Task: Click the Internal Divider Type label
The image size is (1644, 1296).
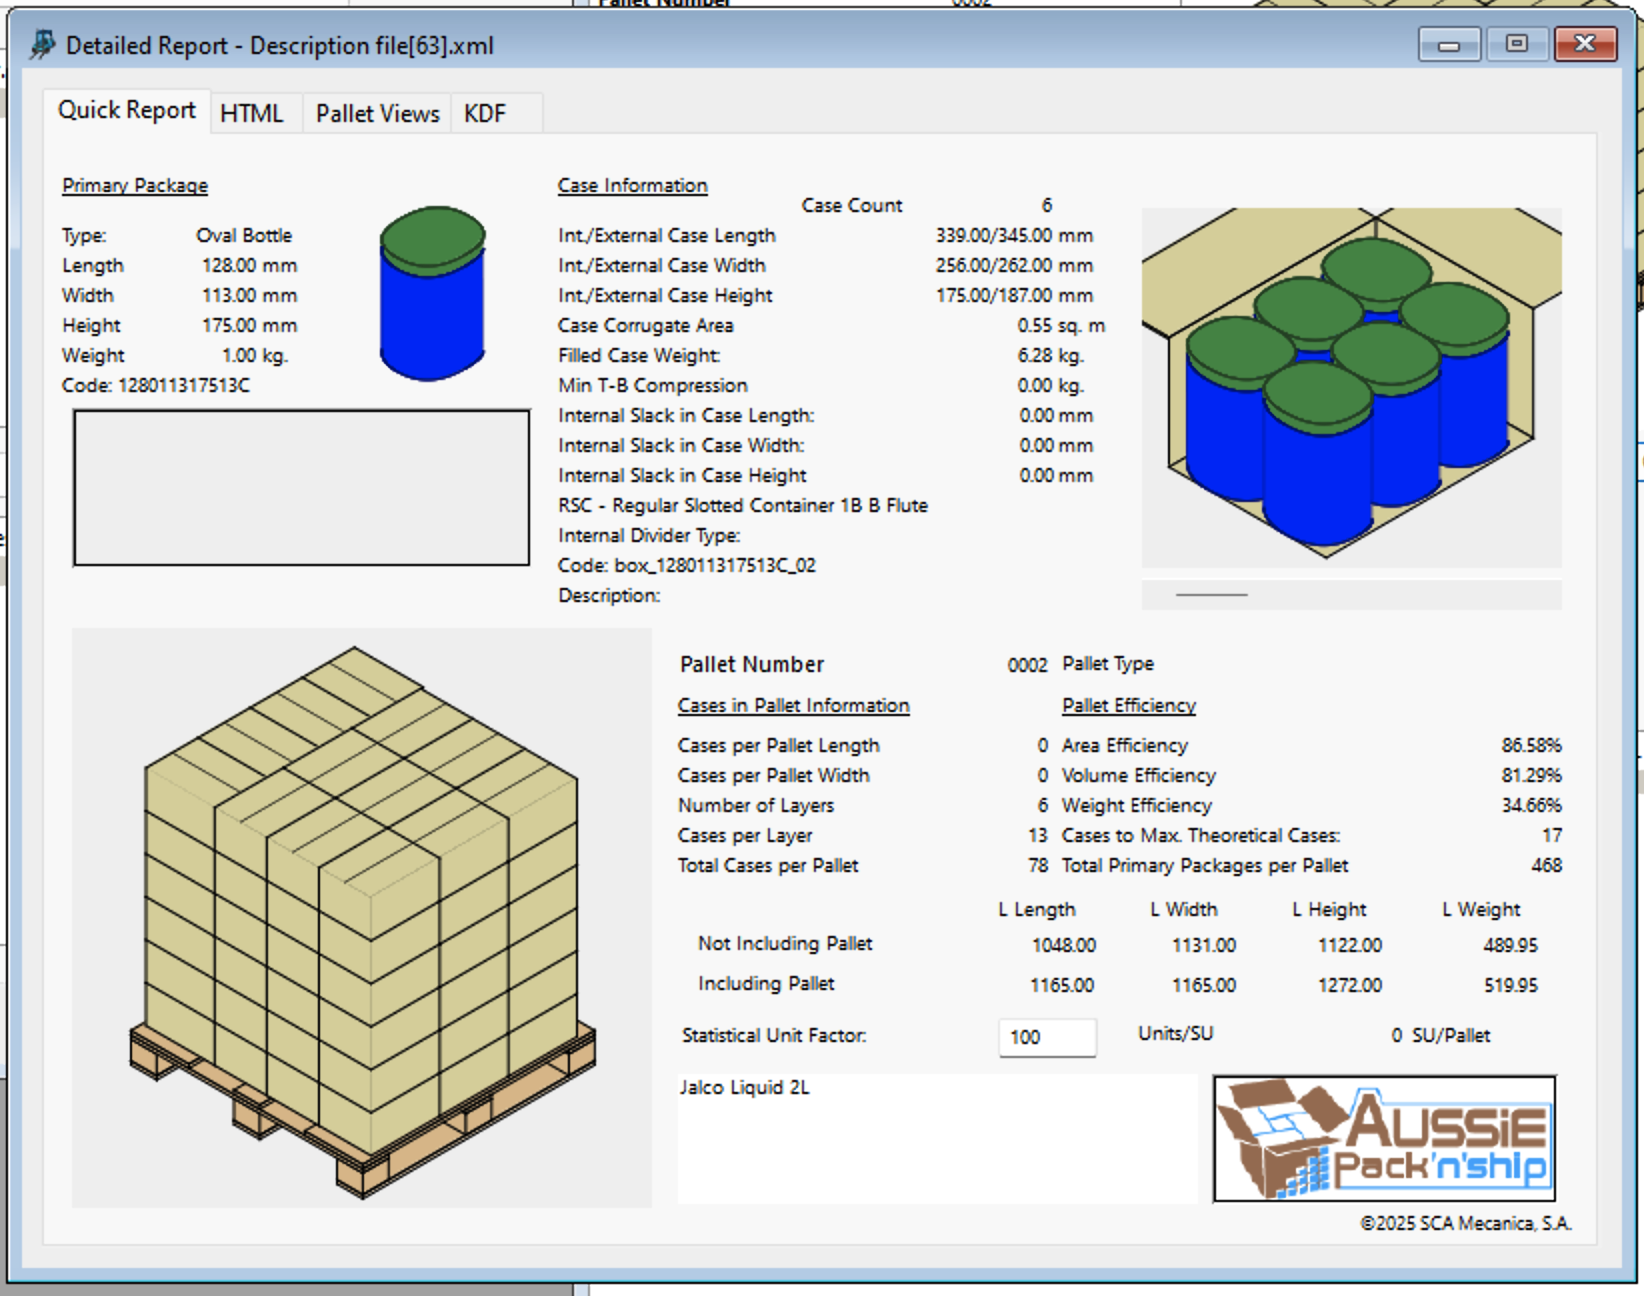Action: [649, 535]
